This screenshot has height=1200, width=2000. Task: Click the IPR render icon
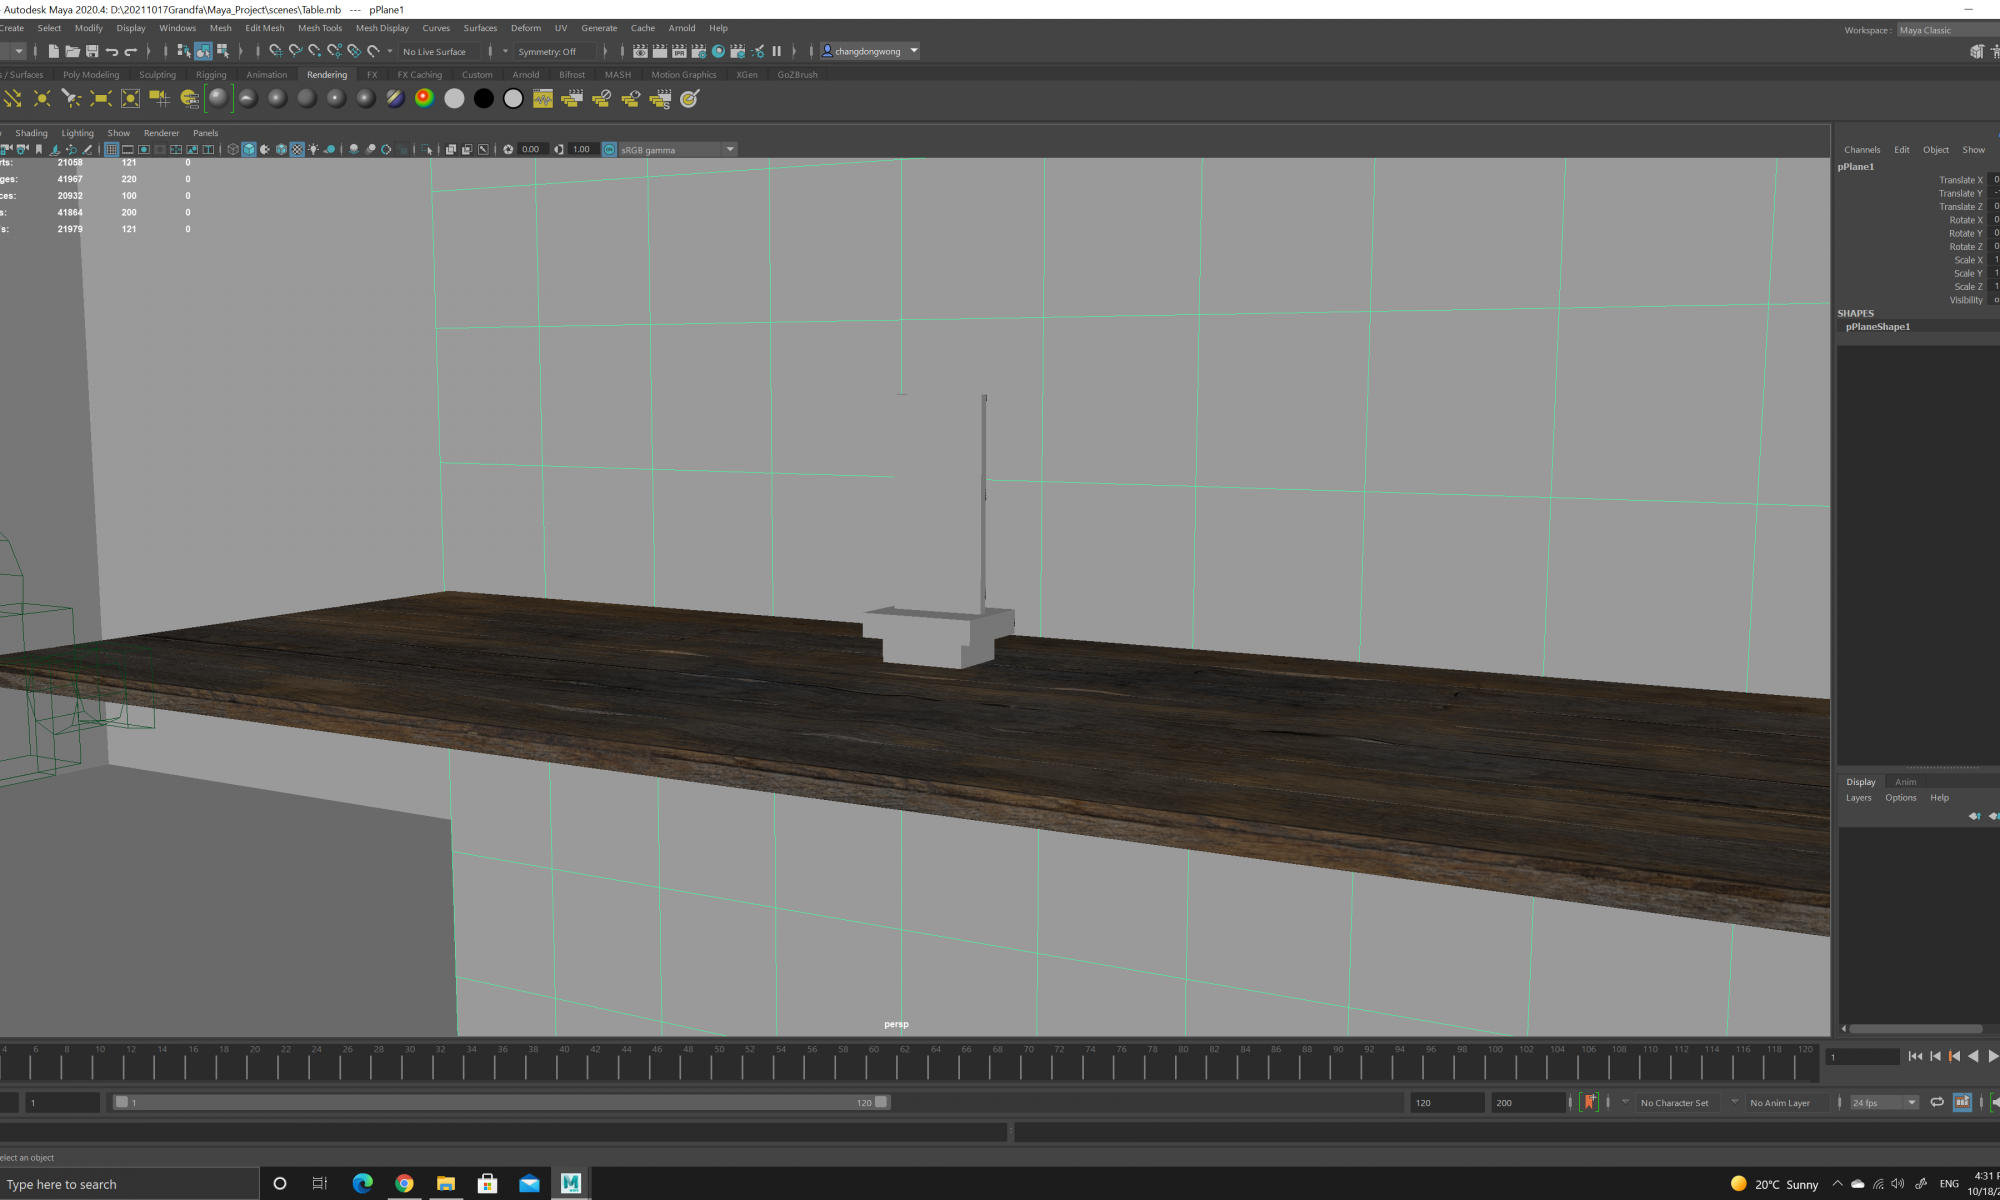[679, 51]
